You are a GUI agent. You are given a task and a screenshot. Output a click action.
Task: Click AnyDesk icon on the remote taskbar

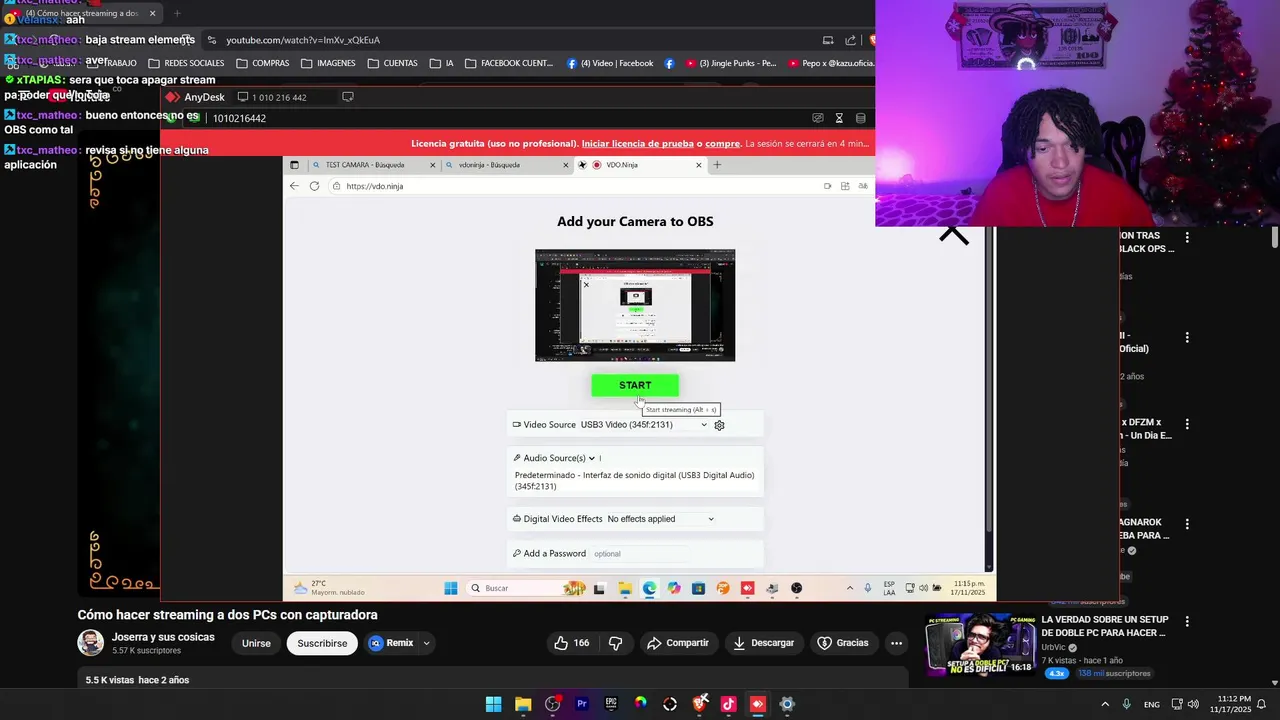(x=747, y=588)
